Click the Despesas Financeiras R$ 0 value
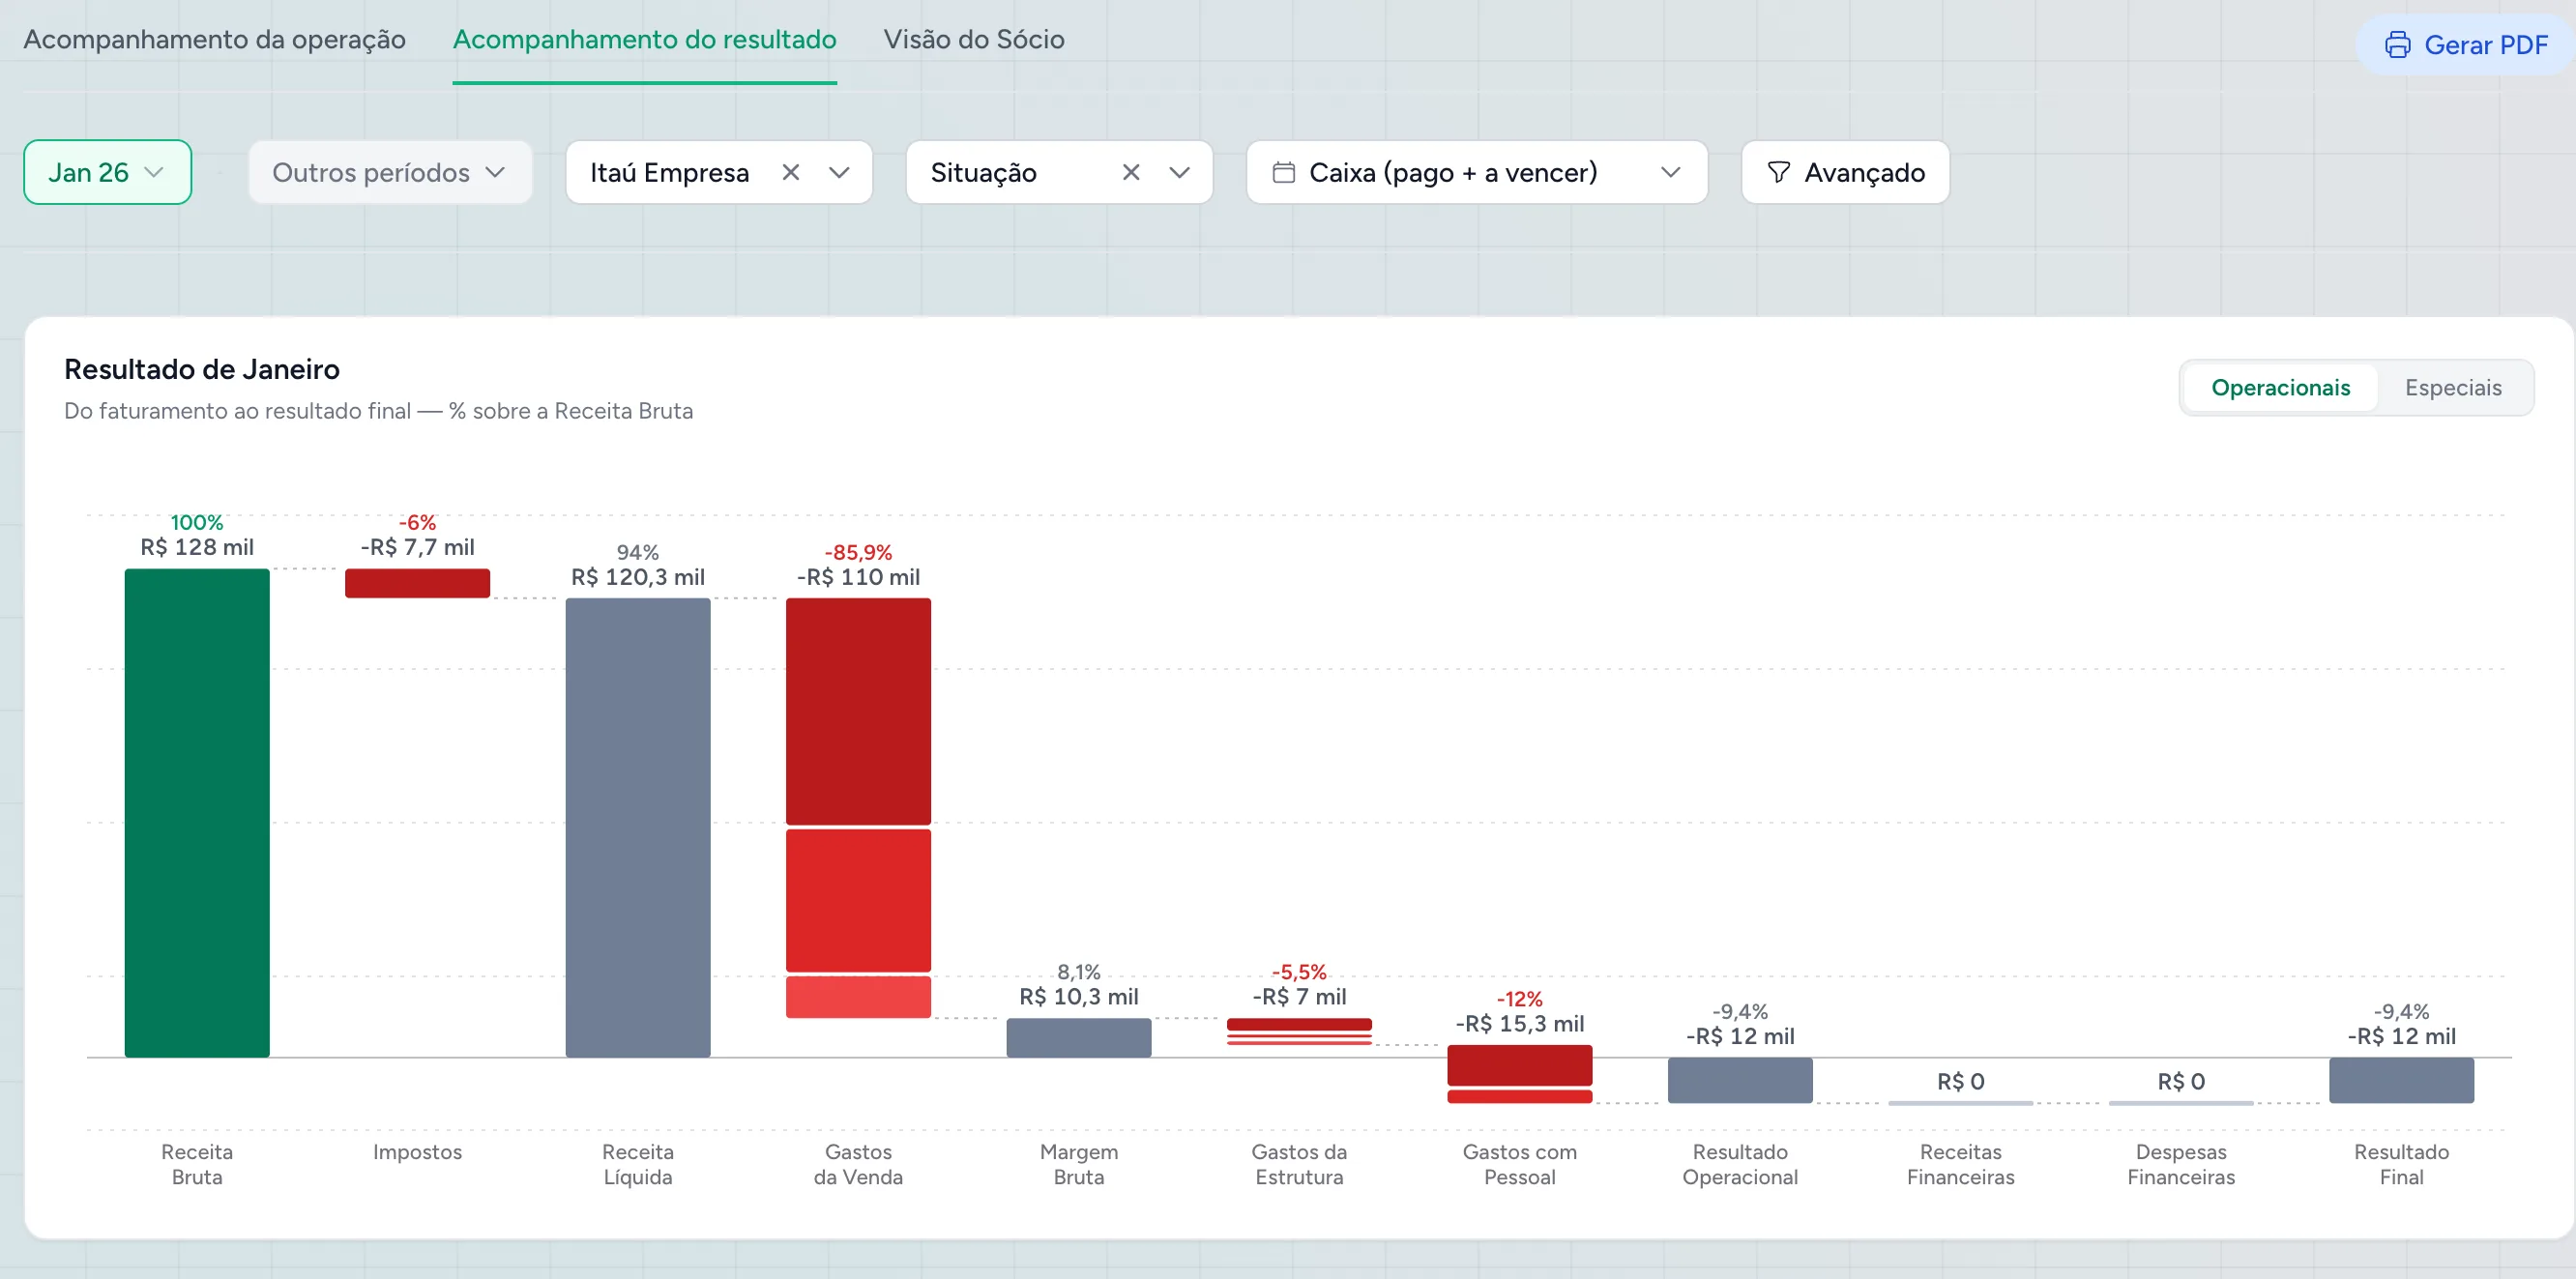Screen dimensions: 2576x1279 tap(2181, 1081)
